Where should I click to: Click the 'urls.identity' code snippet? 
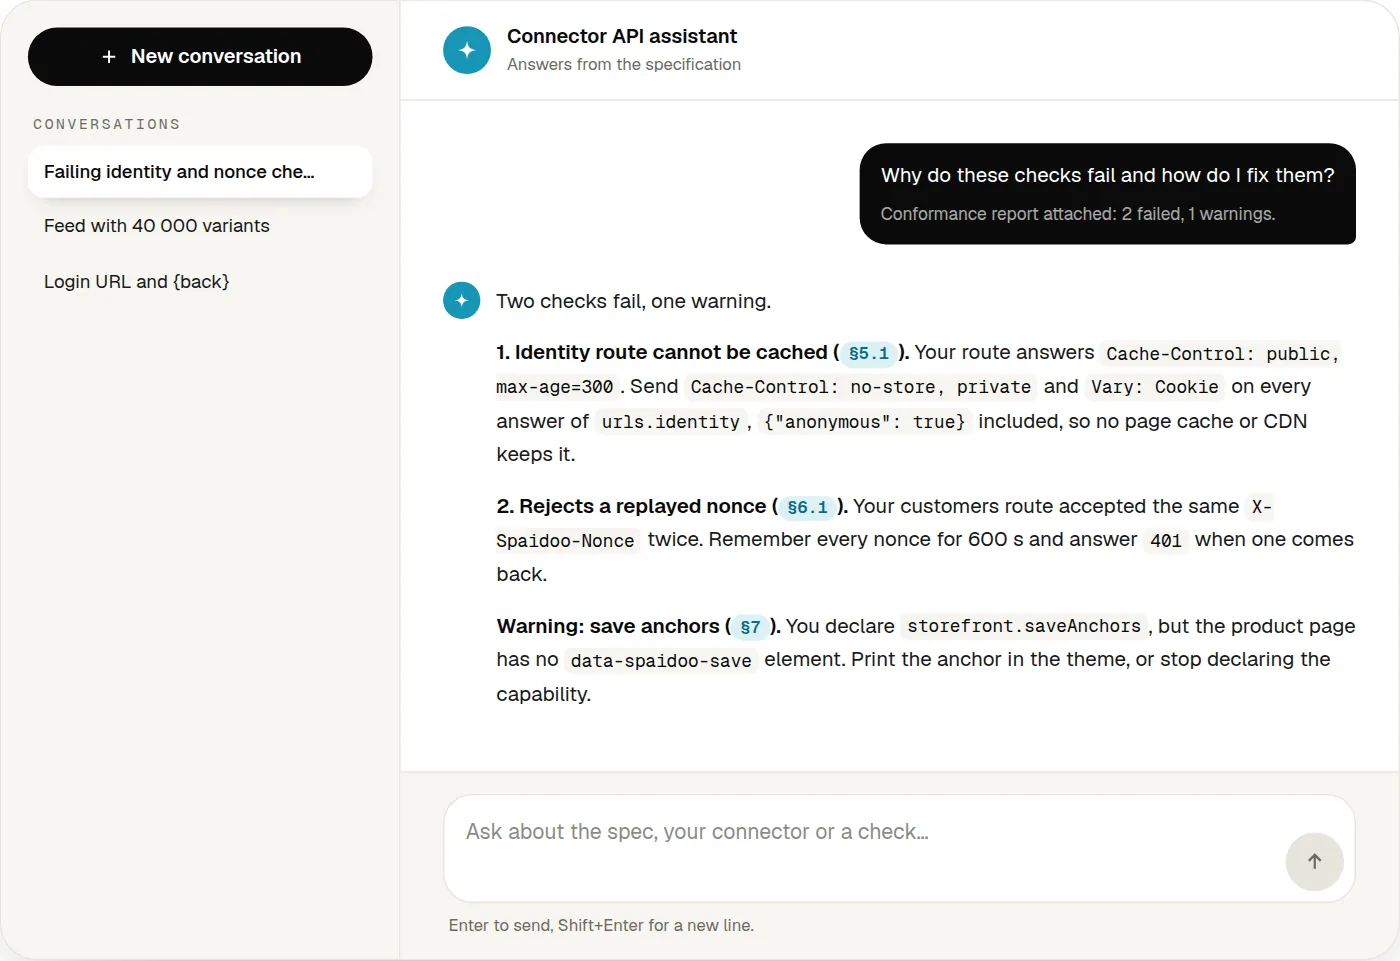[671, 422]
